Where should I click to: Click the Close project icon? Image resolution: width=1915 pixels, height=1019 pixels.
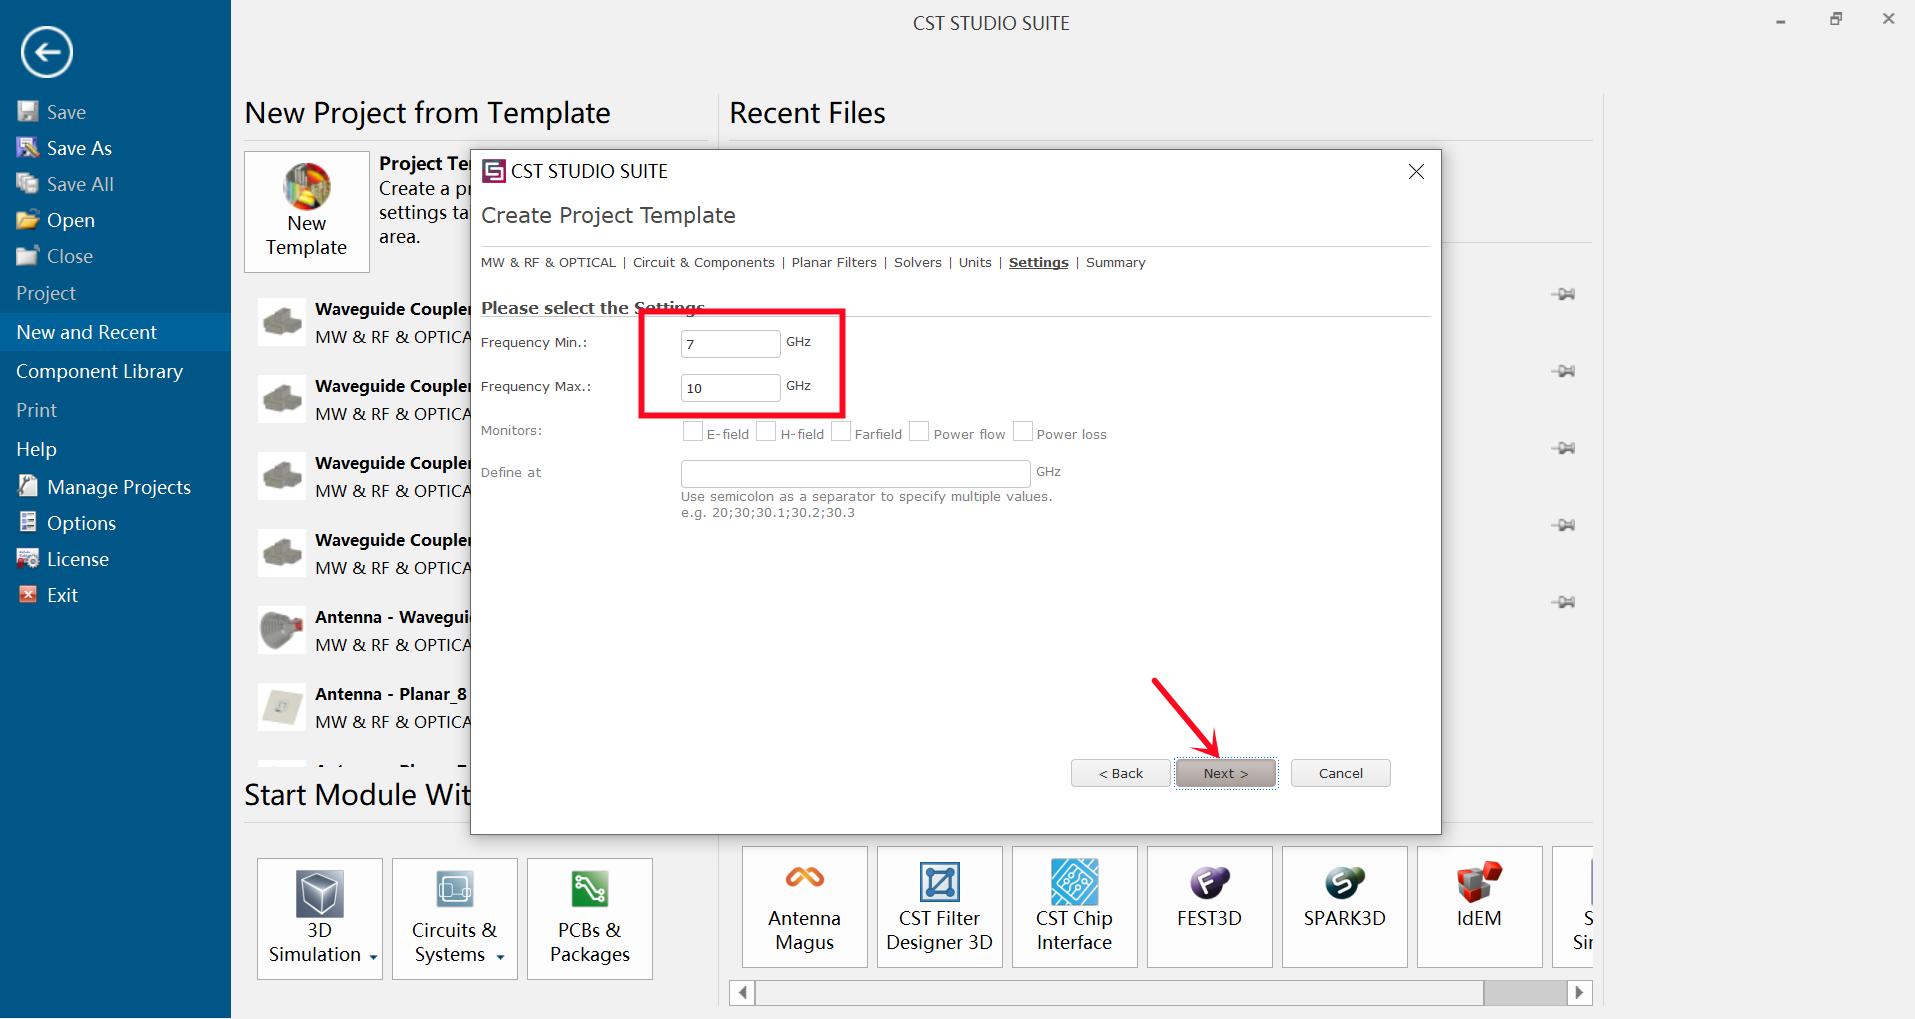point(28,256)
